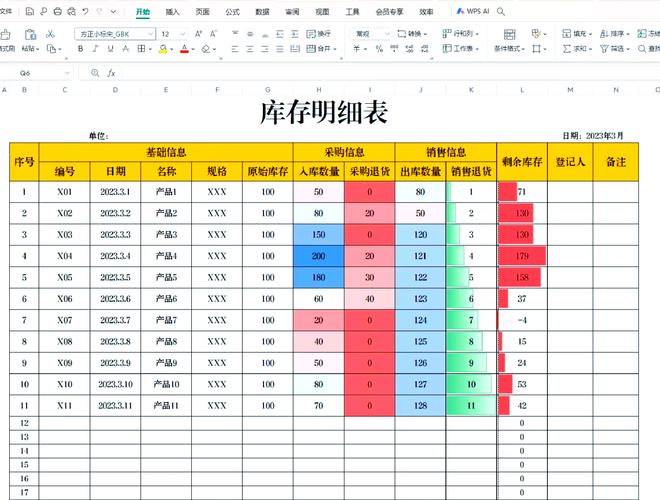Toggle Bold formatting

tap(80, 49)
